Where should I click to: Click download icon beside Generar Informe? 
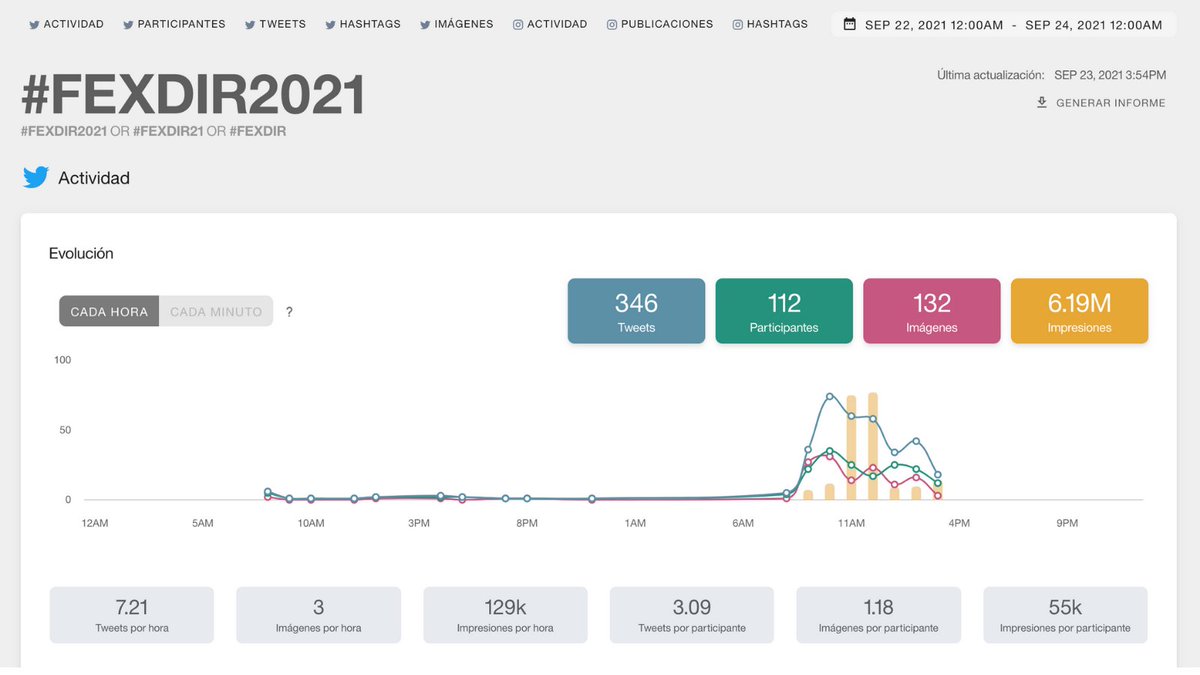pos(1042,102)
